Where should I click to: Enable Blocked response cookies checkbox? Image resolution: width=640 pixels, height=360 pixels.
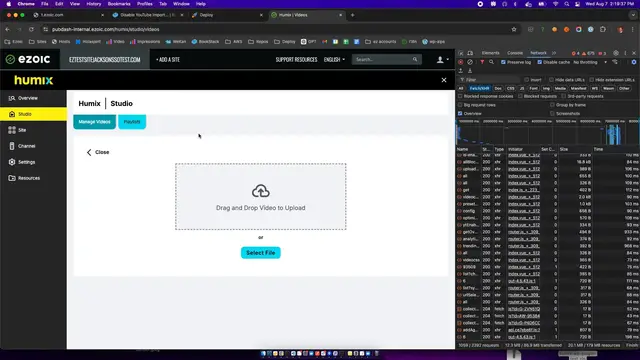tap(460, 96)
